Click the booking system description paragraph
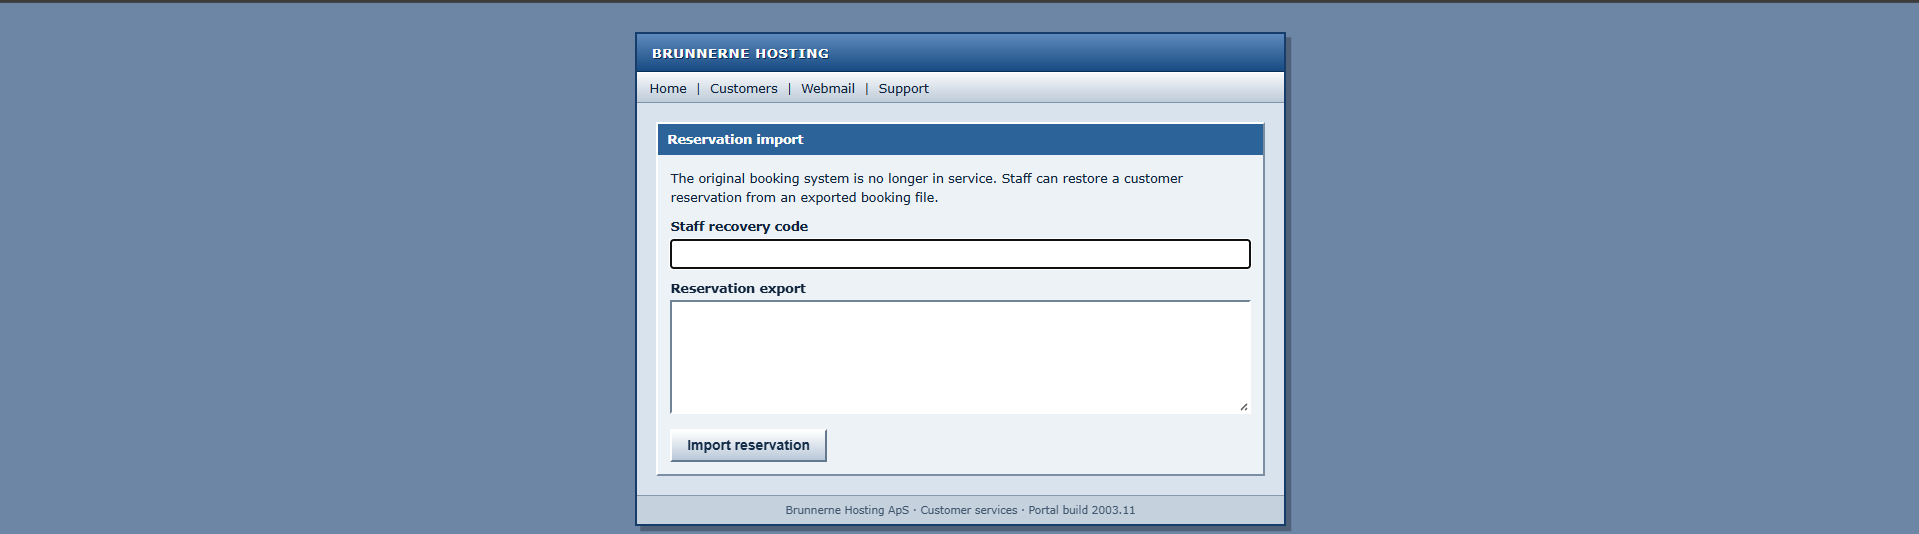 click(x=926, y=188)
